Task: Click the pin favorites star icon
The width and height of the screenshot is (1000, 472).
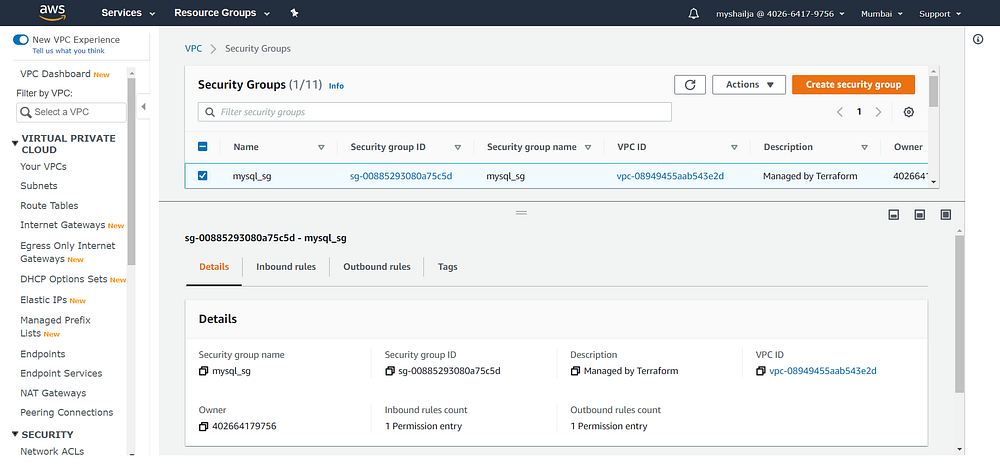Action: 294,14
